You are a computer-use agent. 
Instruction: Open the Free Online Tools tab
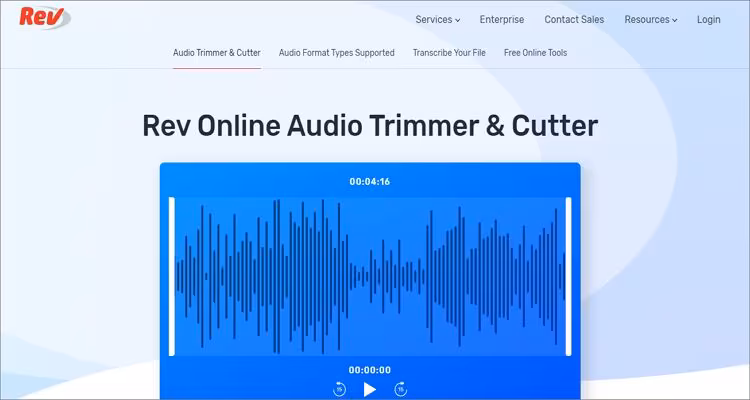[535, 53]
